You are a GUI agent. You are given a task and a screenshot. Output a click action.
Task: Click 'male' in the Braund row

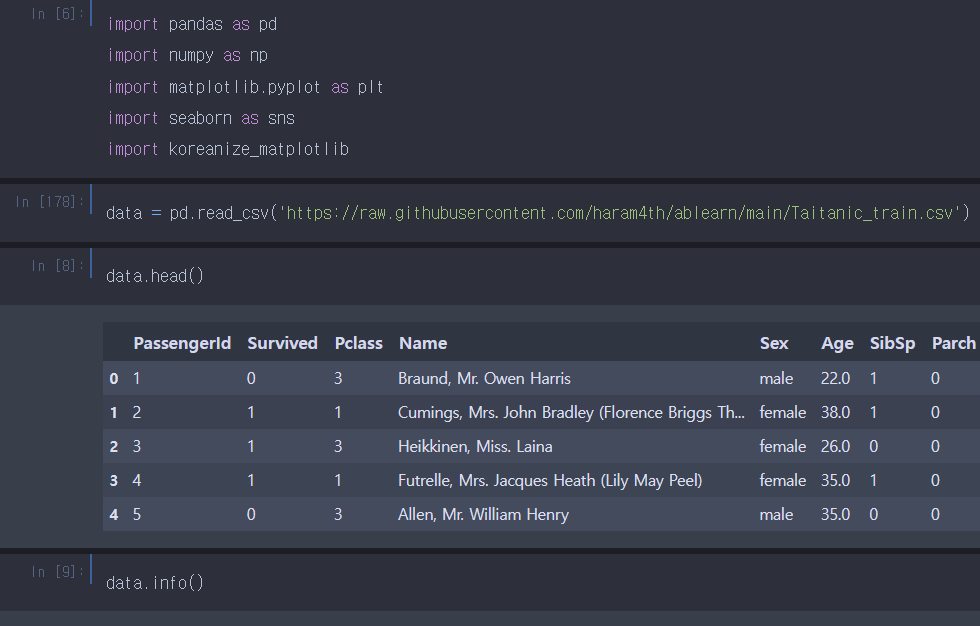coord(776,378)
